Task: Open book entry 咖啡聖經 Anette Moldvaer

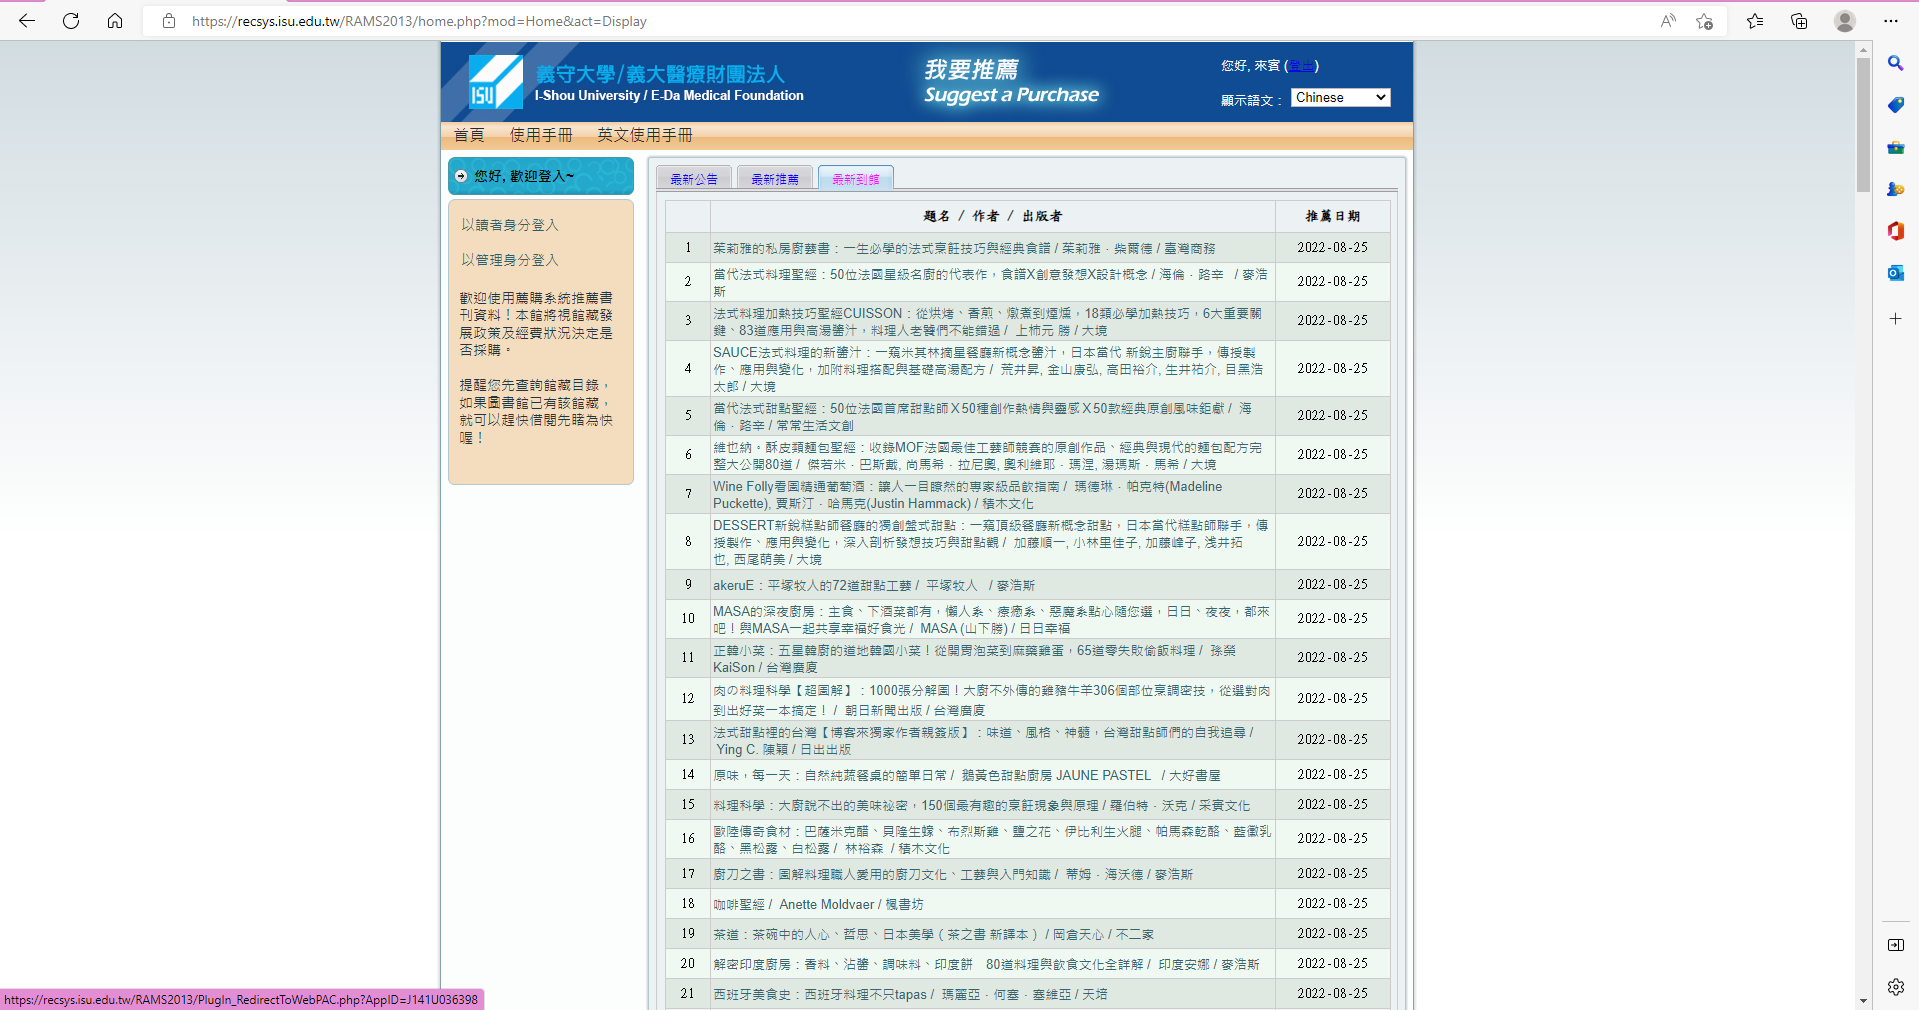Action: pyautogui.click(x=818, y=904)
